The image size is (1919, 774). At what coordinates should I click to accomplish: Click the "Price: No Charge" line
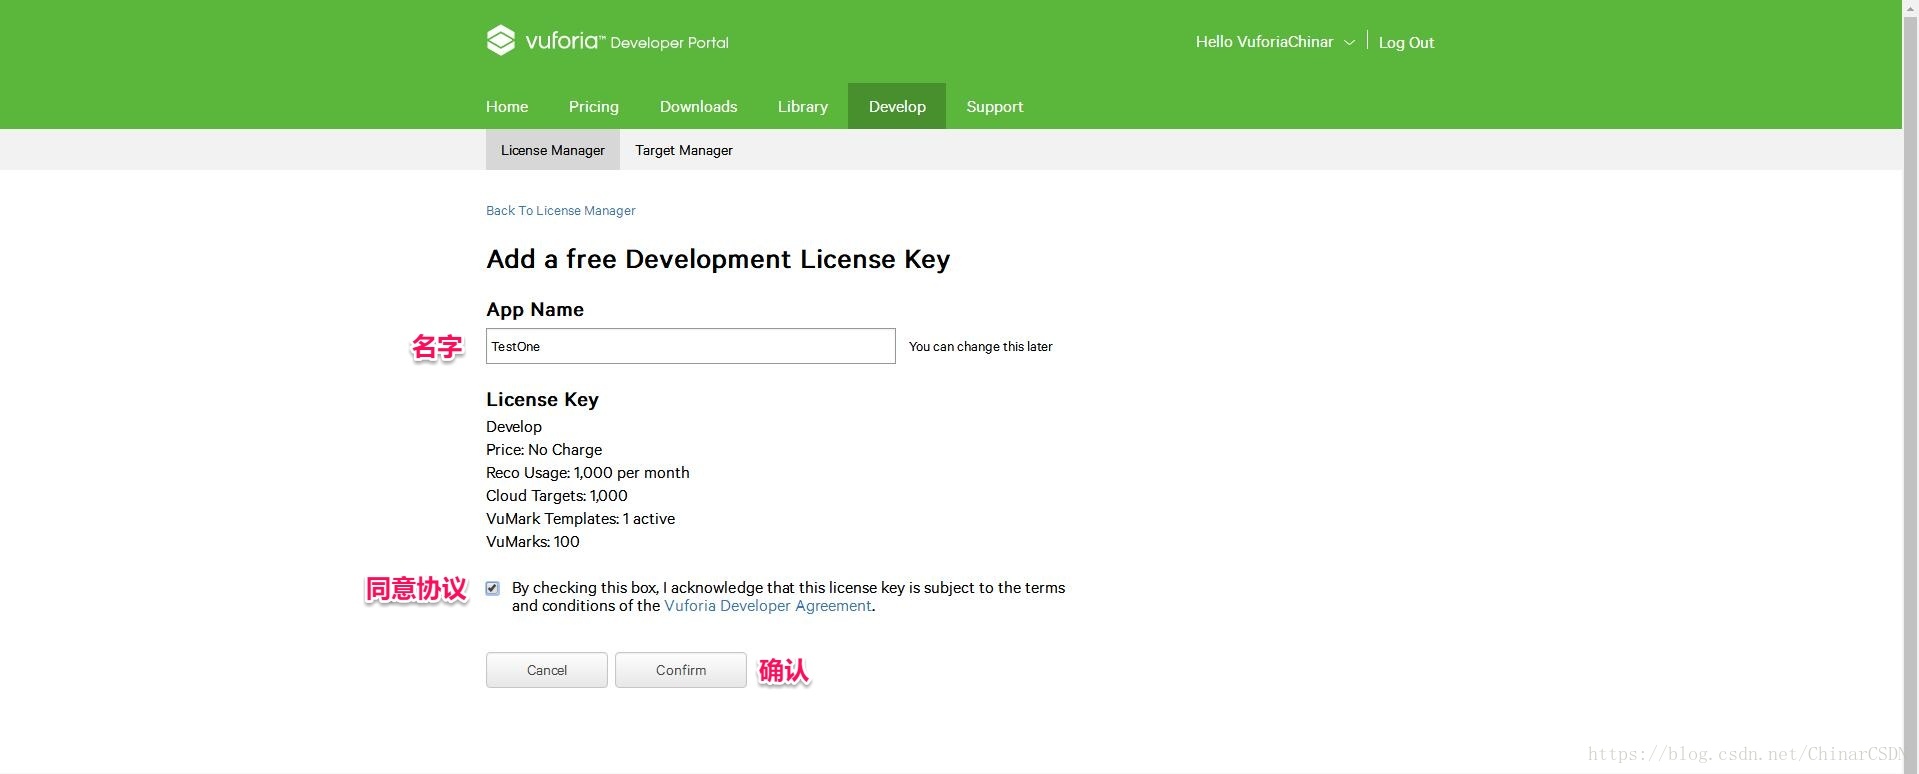point(544,450)
